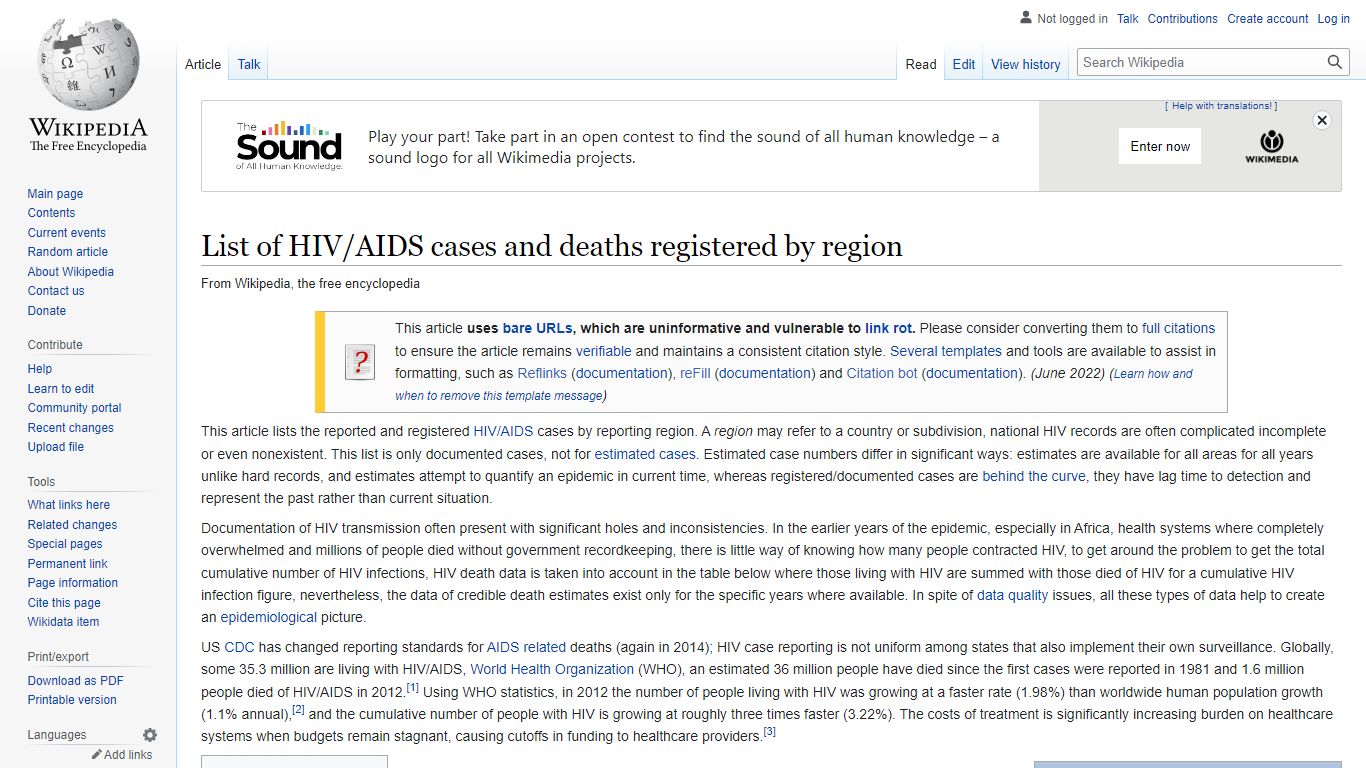The image size is (1366, 768).
Task: Open Upload file link
Action: pos(55,447)
